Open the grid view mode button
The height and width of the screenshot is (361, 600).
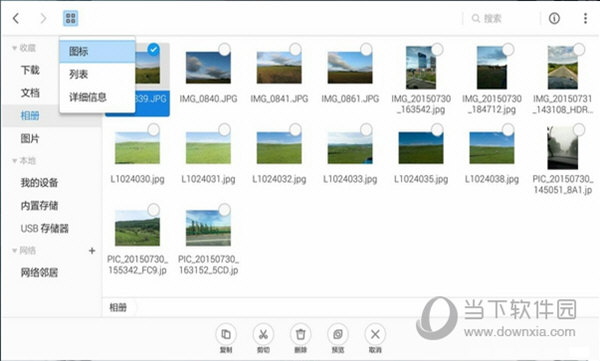[70, 18]
